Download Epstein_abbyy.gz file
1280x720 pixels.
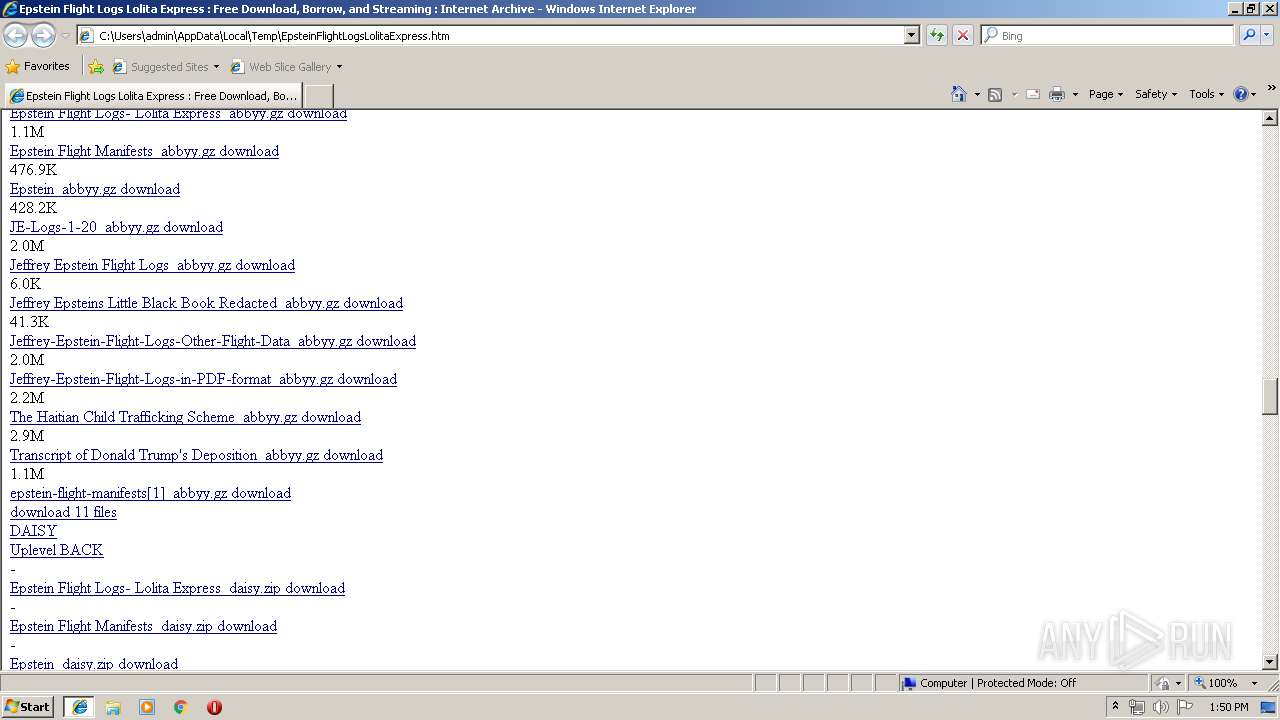point(95,189)
